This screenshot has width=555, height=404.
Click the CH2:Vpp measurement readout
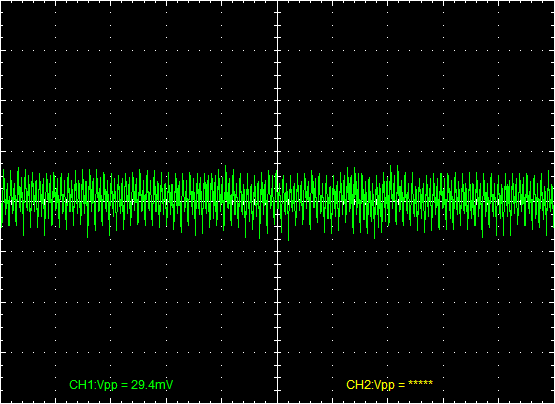click(389, 385)
